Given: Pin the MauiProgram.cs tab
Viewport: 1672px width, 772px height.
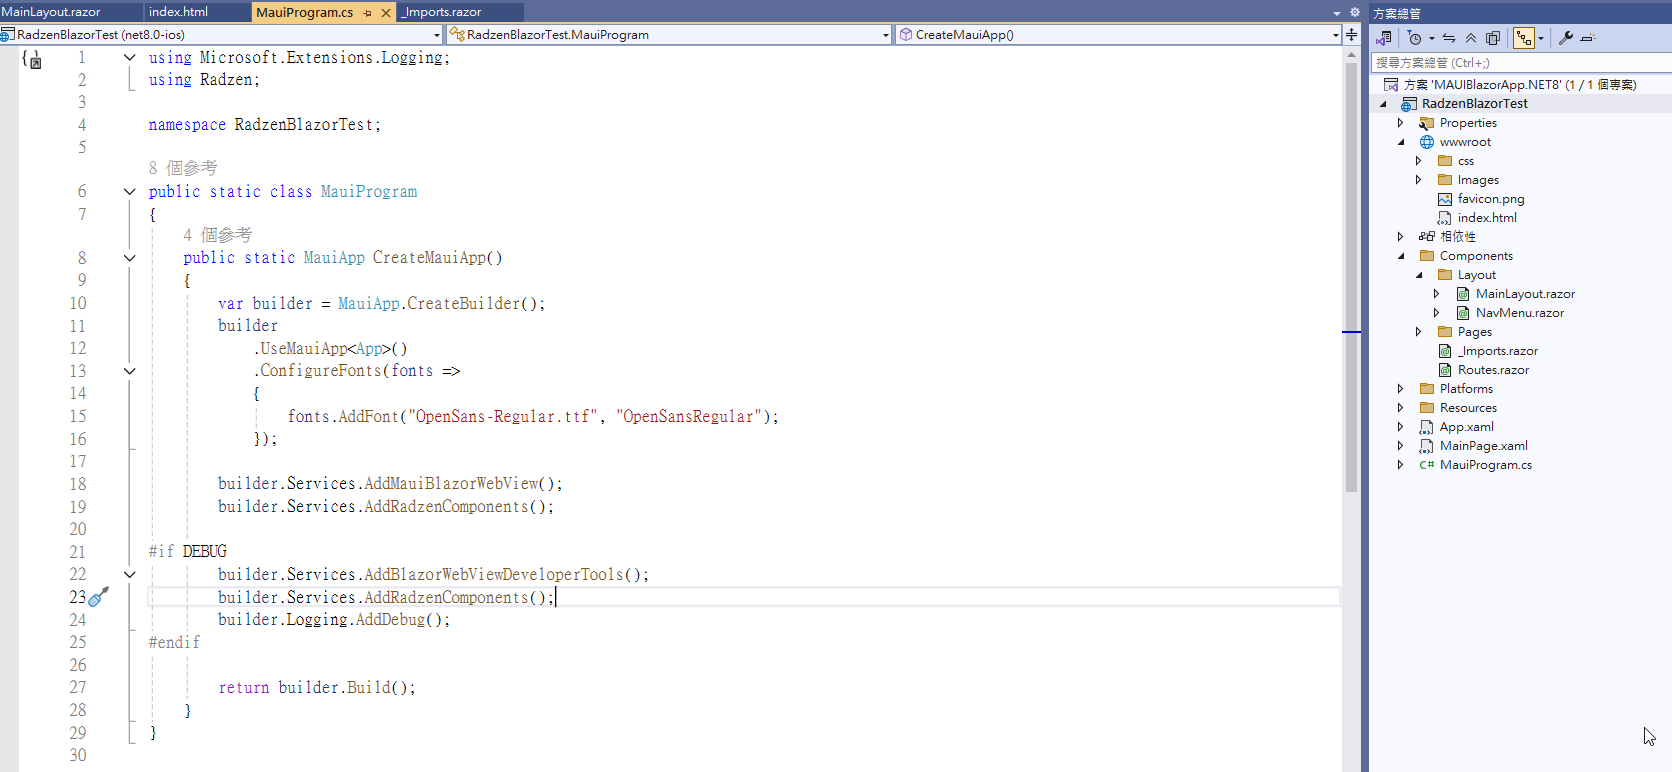Looking at the screenshot, I should point(368,13).
